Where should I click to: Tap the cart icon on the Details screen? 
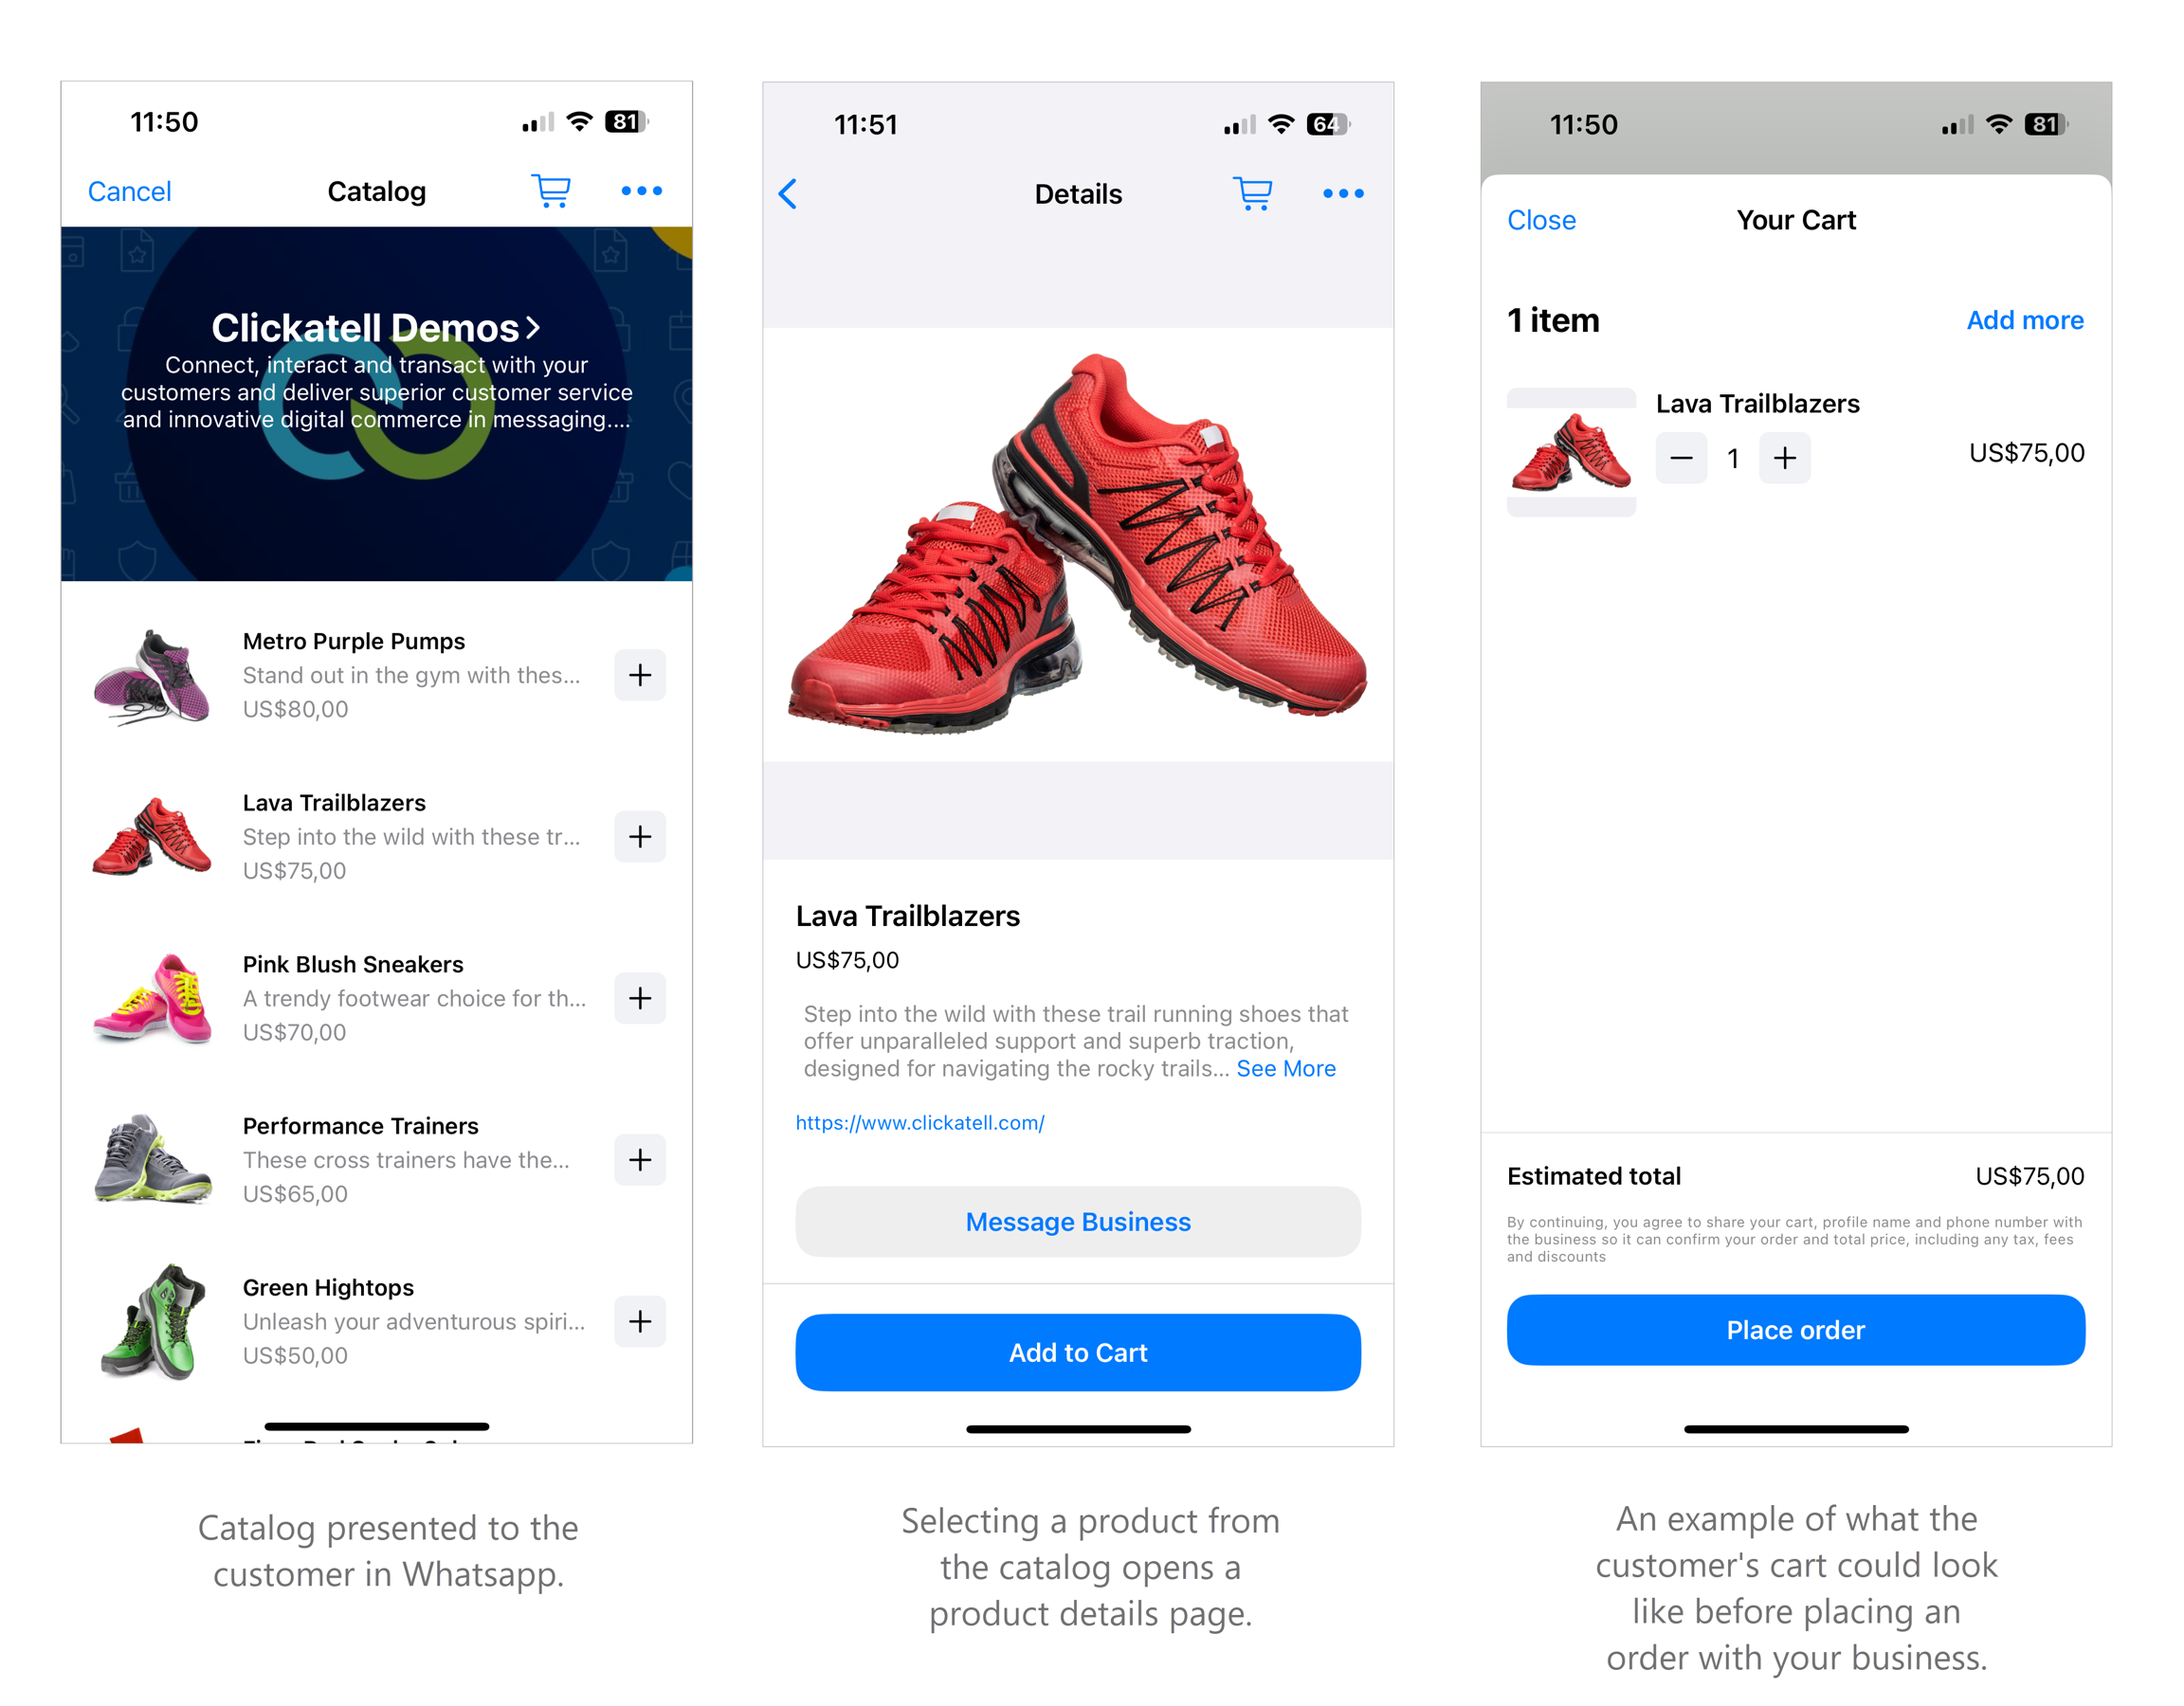[x=1252, y=193]
